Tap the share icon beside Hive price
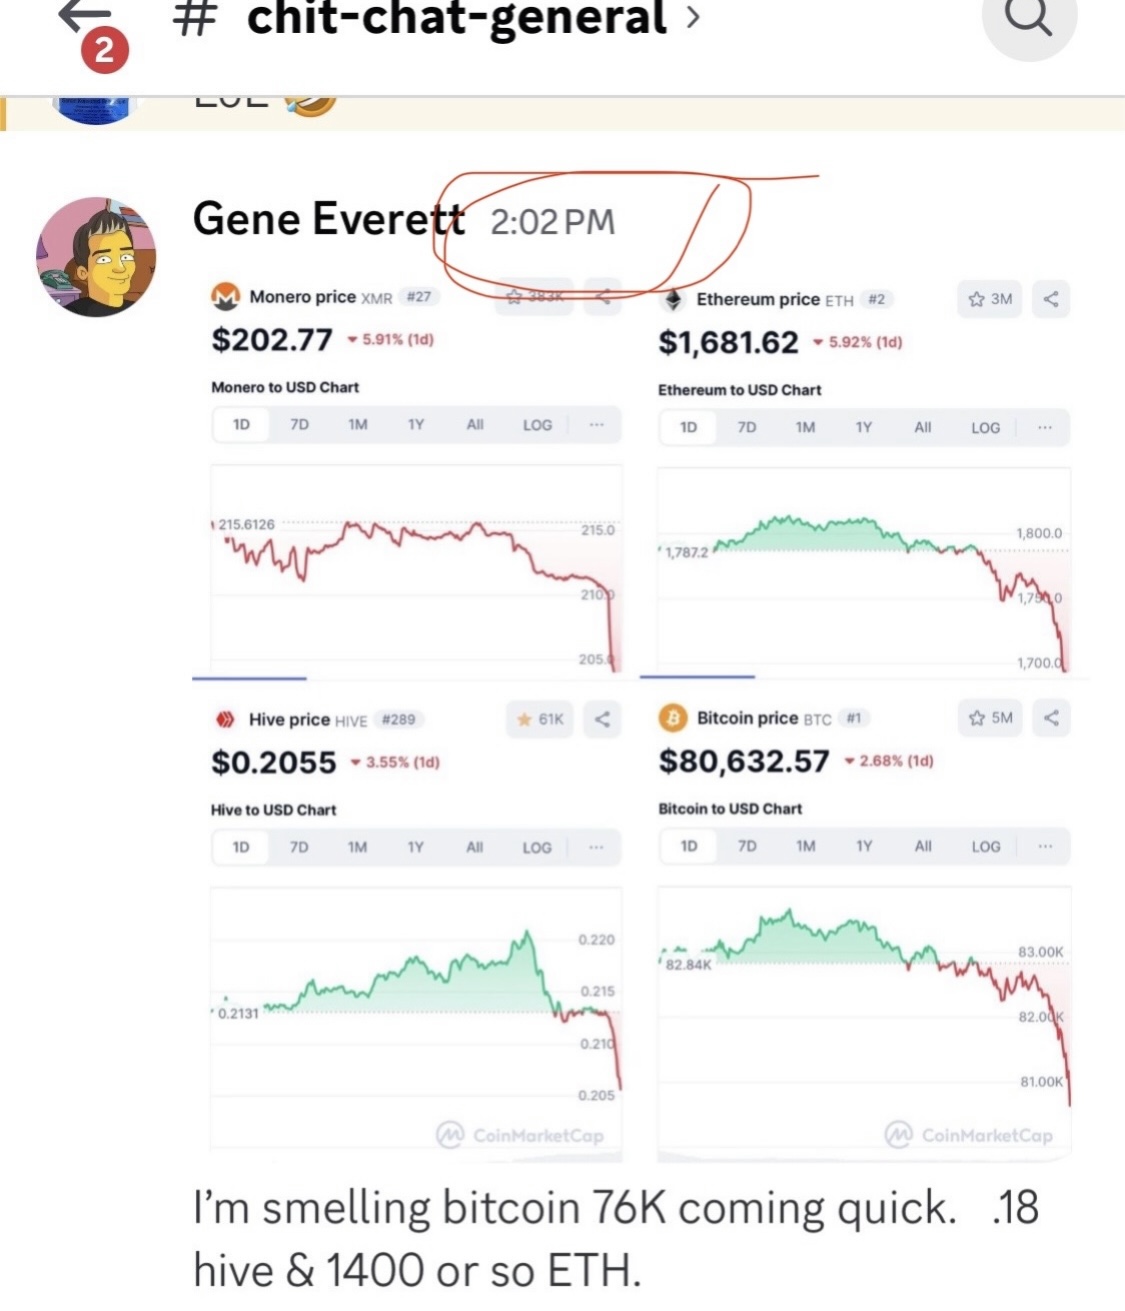Viewport: 1125px width, 1311px height. (x=602, y=719)
